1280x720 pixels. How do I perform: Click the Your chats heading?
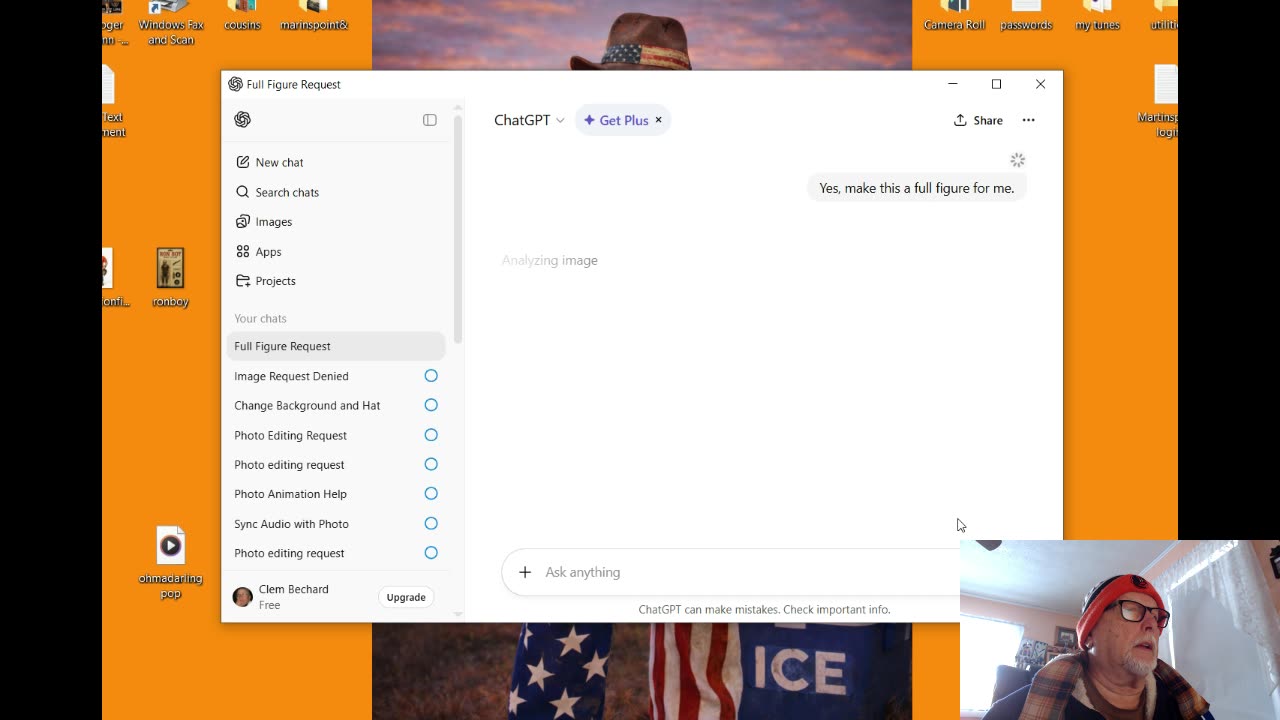pyautogui.click(x=260, y=318)
